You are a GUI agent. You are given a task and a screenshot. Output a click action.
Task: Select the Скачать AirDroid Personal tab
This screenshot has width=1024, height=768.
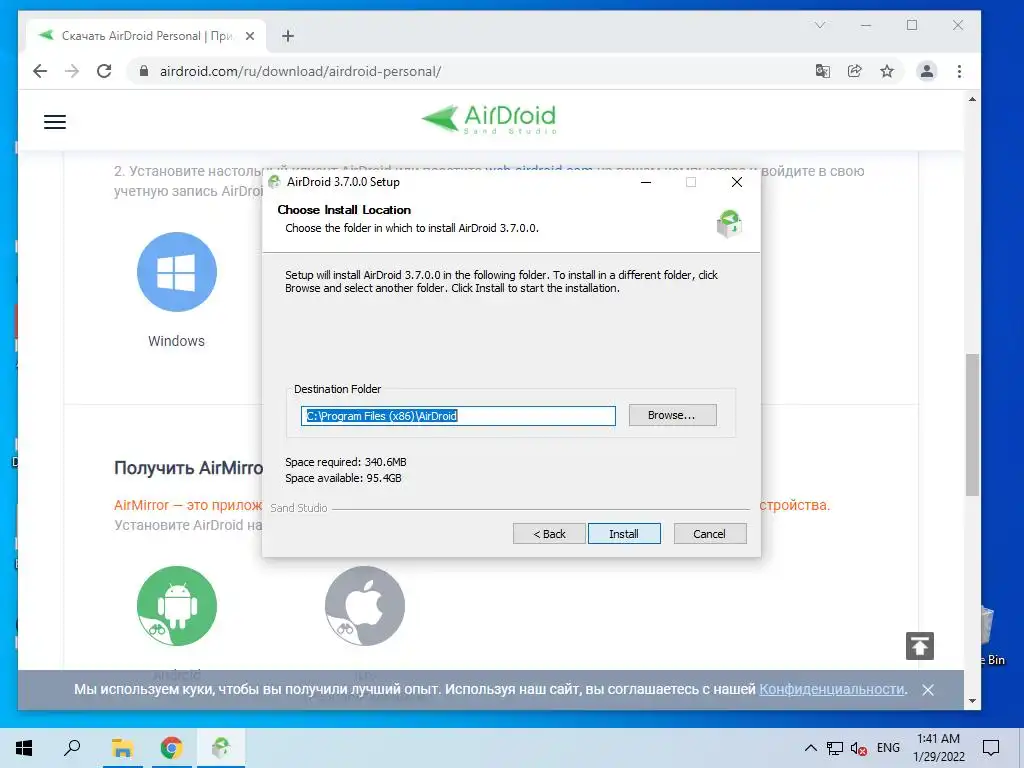[146, 36]
